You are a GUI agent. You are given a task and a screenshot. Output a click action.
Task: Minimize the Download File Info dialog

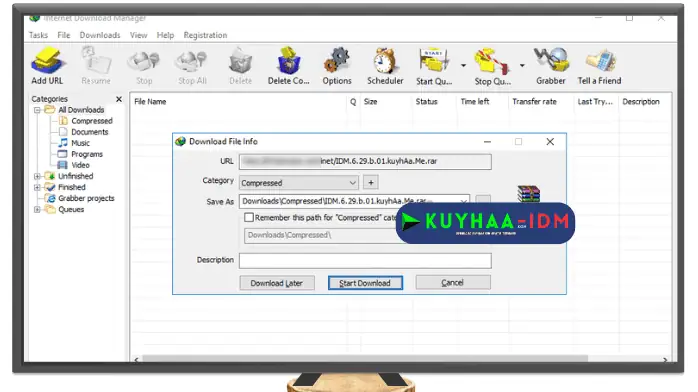(487, 141)
